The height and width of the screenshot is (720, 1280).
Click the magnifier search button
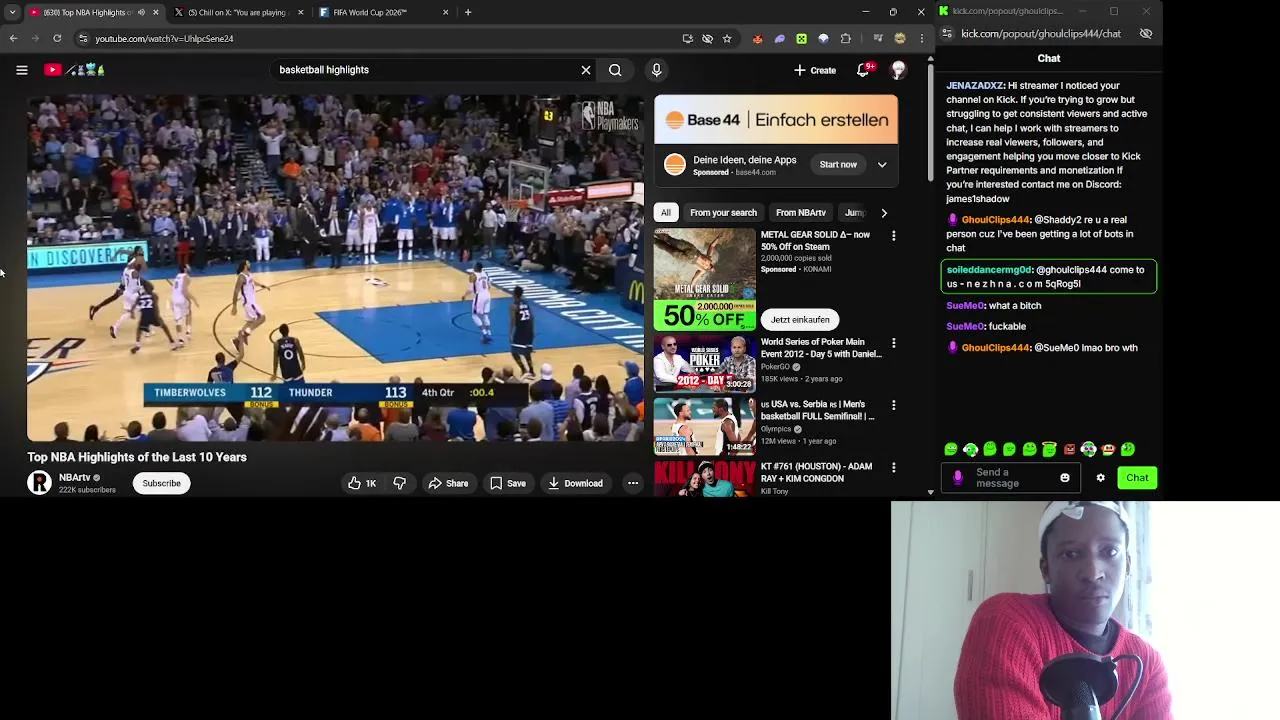pos(615,70)
